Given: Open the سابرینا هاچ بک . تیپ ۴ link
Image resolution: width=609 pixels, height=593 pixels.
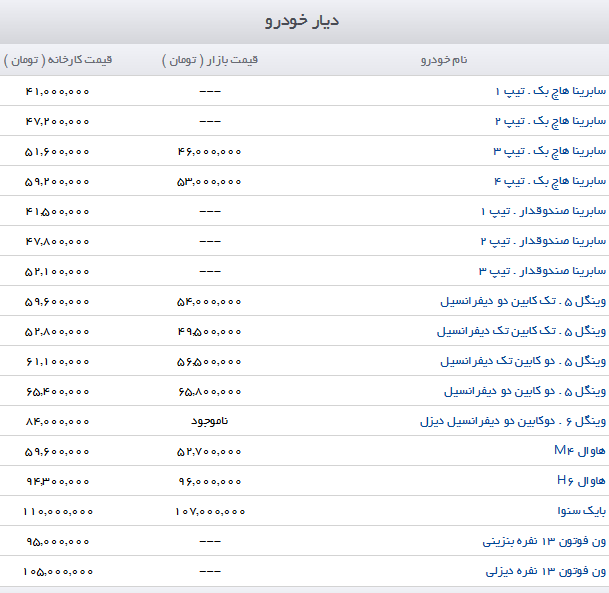Looking at the screenshot, I should click(x=550, y=181).
